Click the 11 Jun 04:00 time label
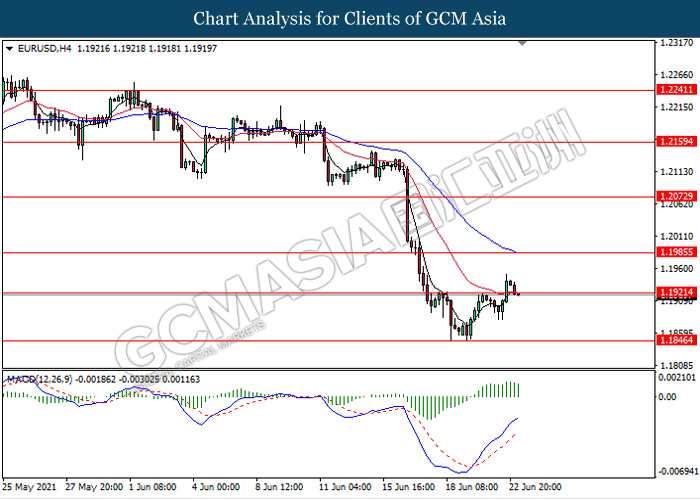700x500 pixels. point(345,487)
